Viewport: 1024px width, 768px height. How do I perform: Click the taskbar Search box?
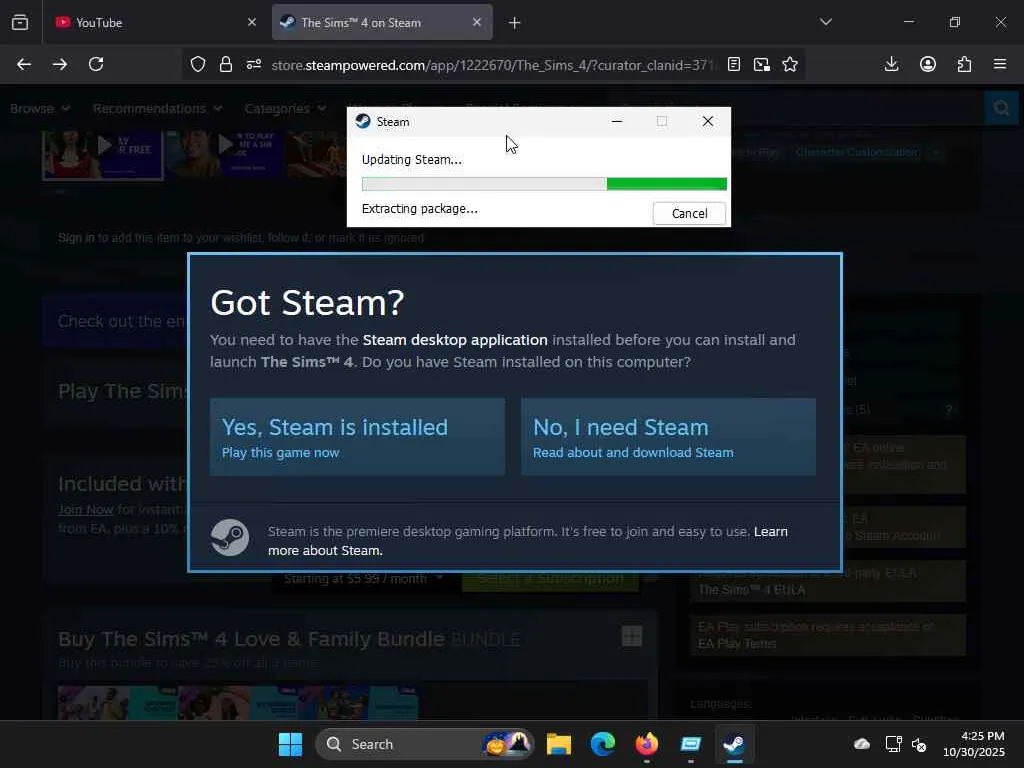click(425, 744)
